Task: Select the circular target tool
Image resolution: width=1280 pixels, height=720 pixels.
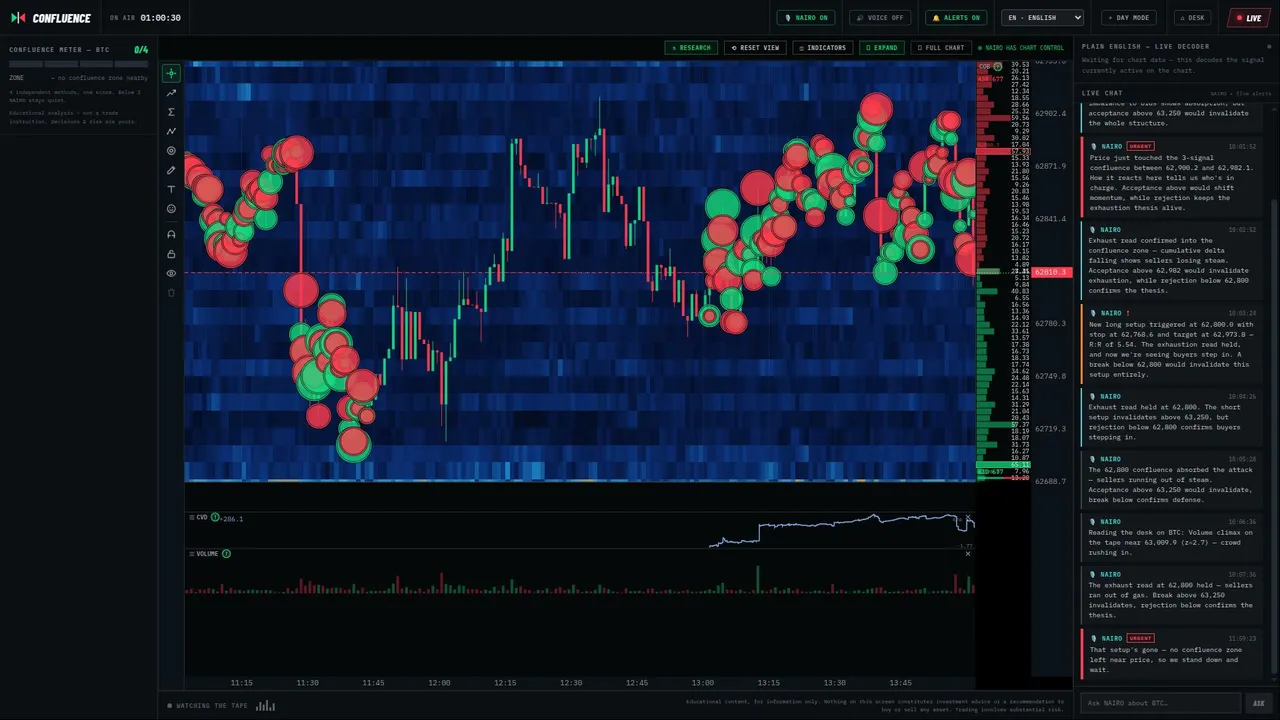Action: [x=171, y=151]
